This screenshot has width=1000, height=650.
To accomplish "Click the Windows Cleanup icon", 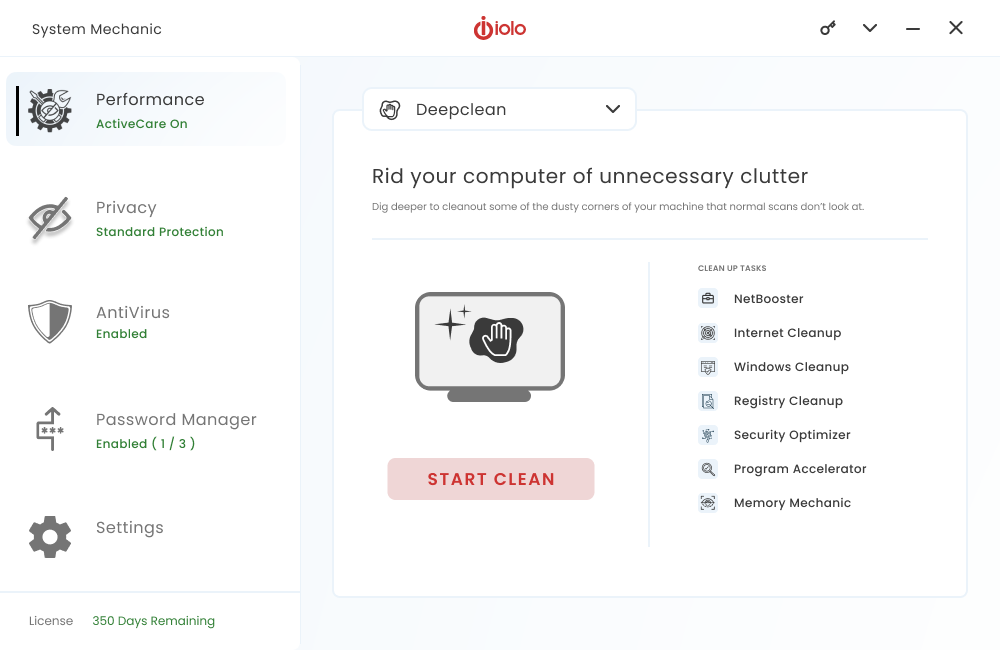I will click(708, 367).
